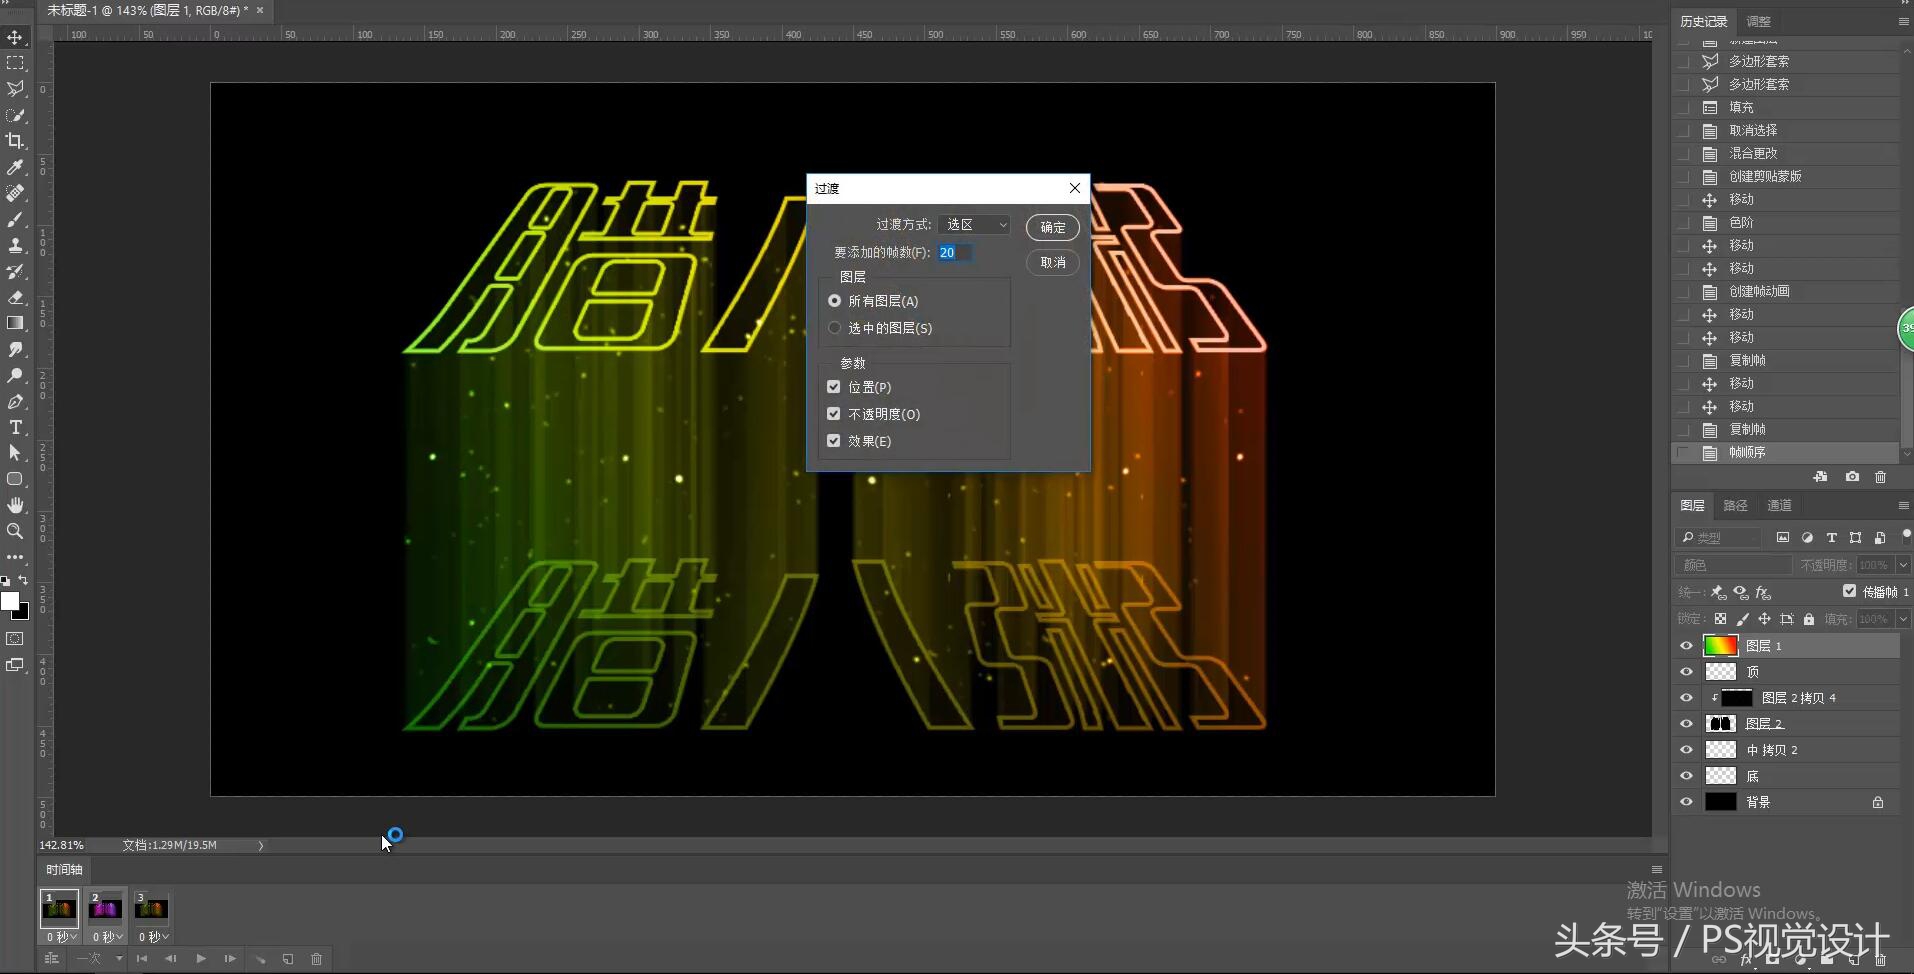This screenshot has height=974, width=1914.
Task: Switch to the 路径 tab
Action: pyautogui.click(x=1735, y=506)
